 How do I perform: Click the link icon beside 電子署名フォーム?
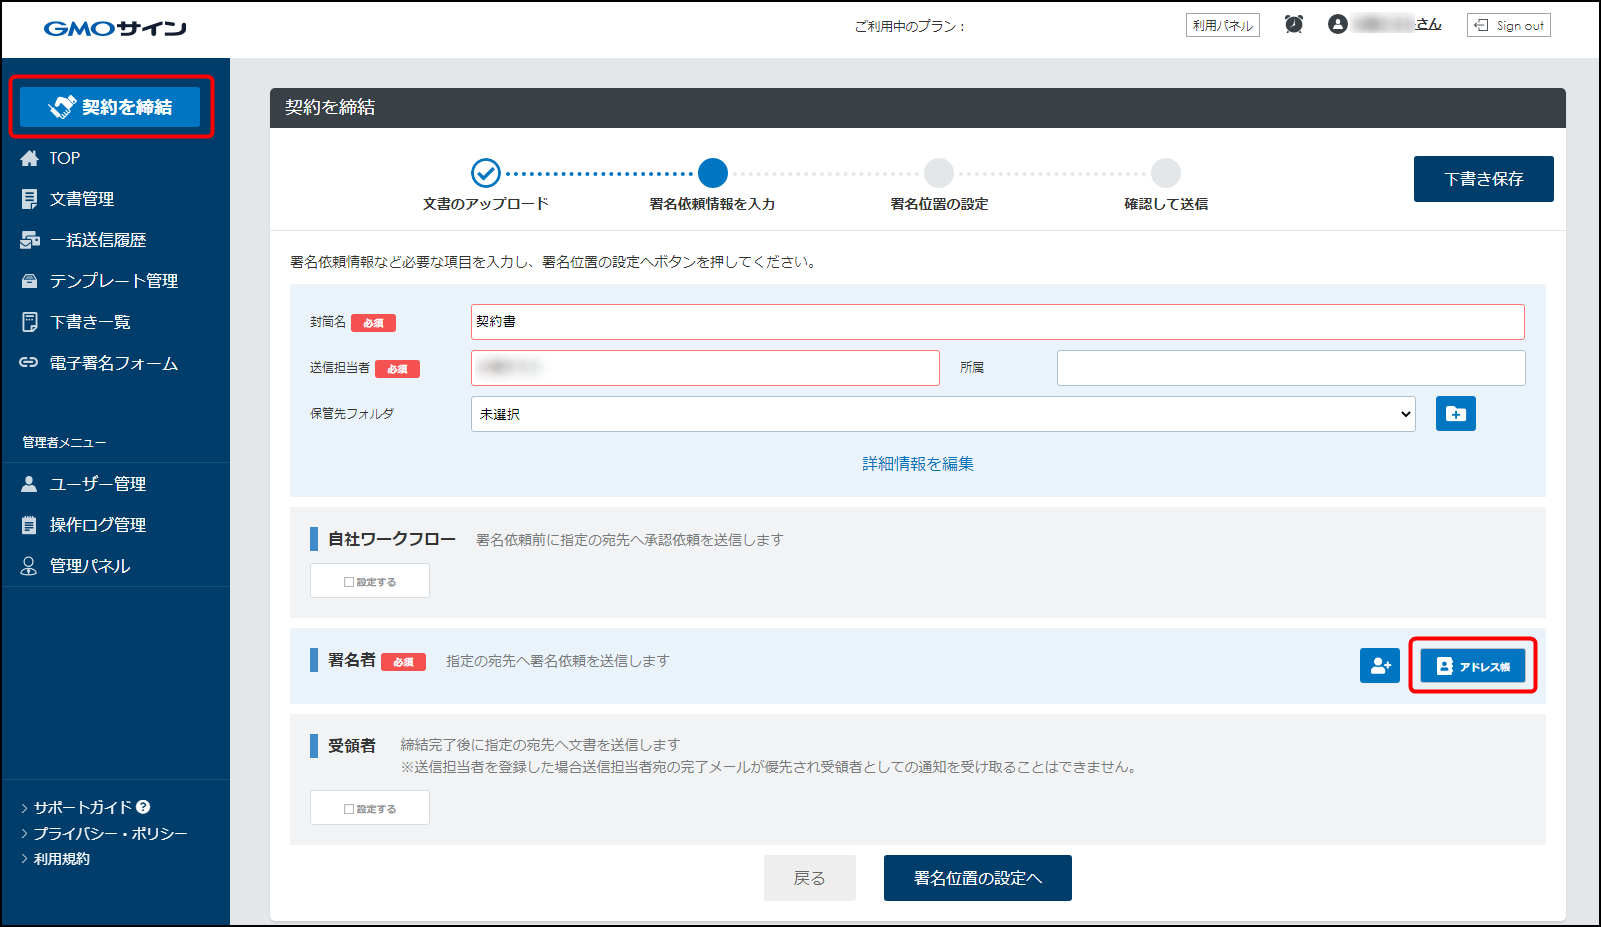coord(29,363)
